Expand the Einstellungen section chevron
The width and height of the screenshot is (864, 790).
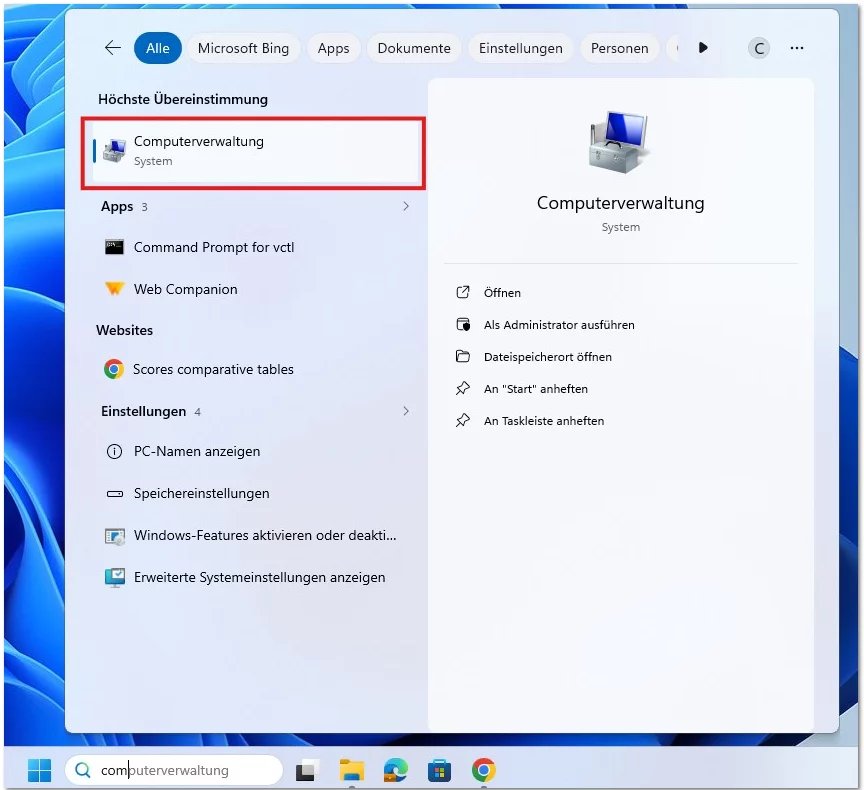click(406, 411)
